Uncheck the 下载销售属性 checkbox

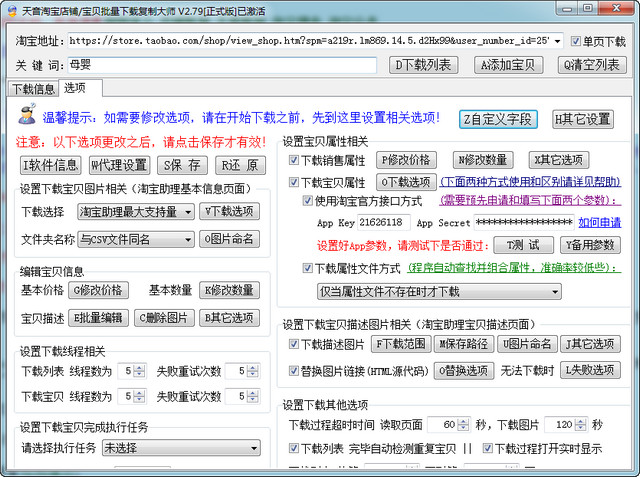click(x=294, y=160)
